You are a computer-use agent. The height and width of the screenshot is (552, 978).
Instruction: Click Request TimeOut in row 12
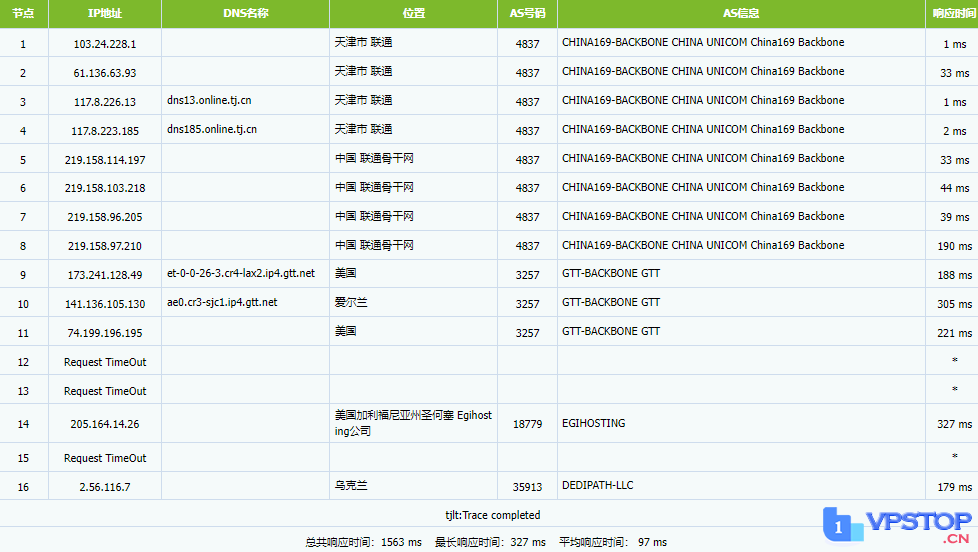click(x=105, y=362)
